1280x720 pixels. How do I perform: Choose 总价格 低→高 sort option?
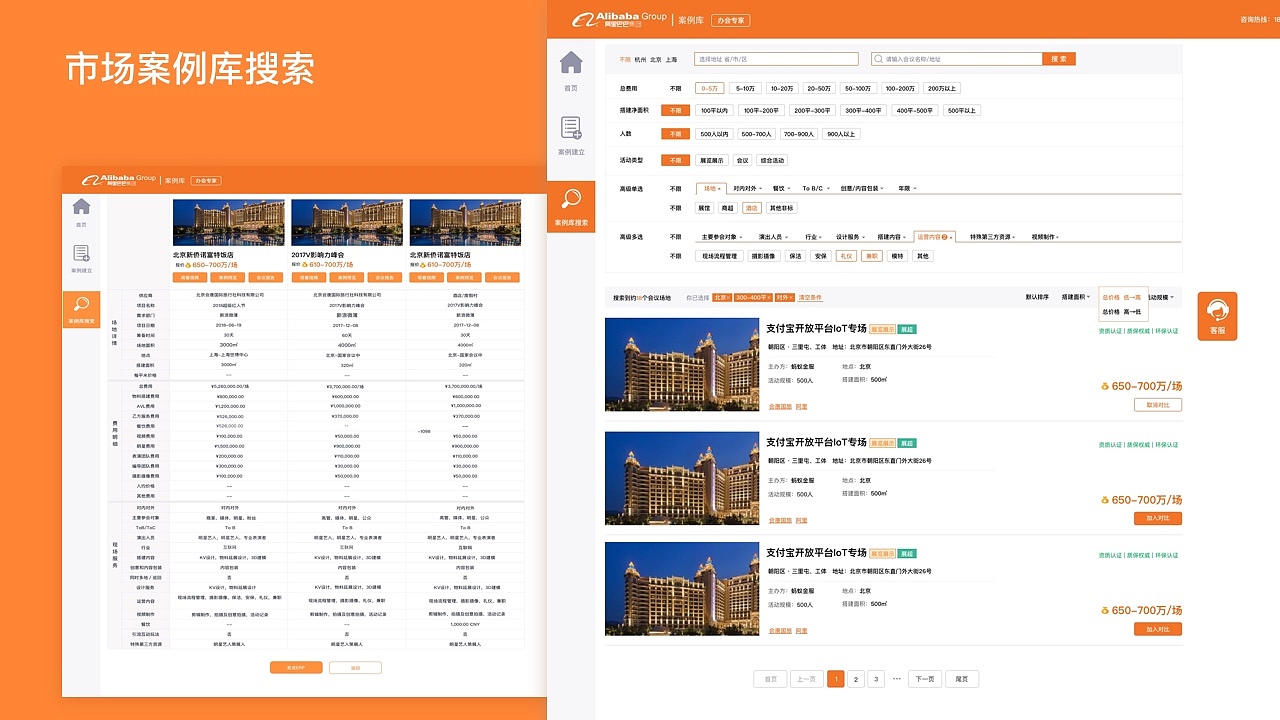[x=1121, y=298]
